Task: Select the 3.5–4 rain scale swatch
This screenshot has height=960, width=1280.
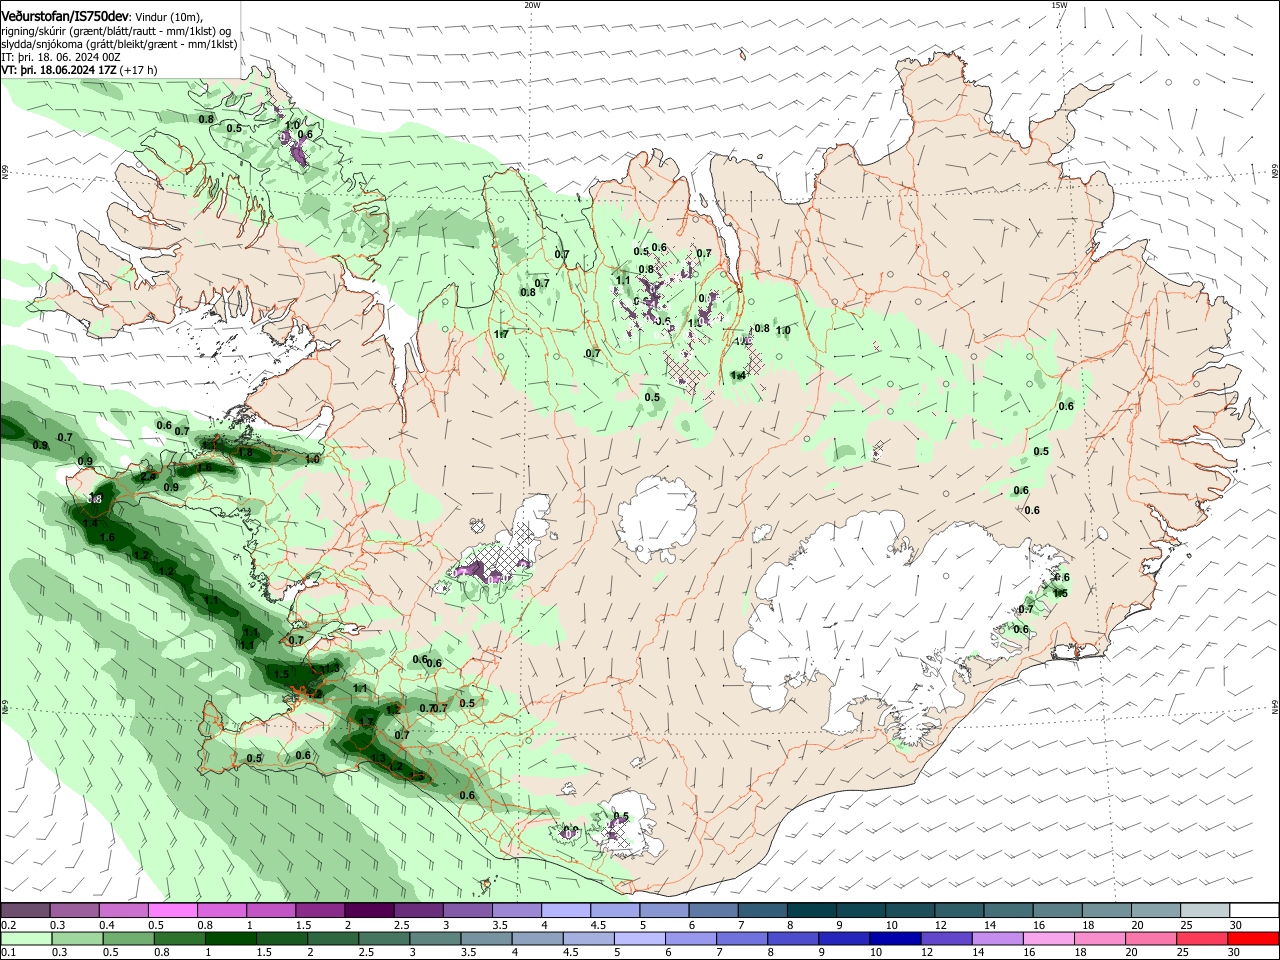Action: 487,938
